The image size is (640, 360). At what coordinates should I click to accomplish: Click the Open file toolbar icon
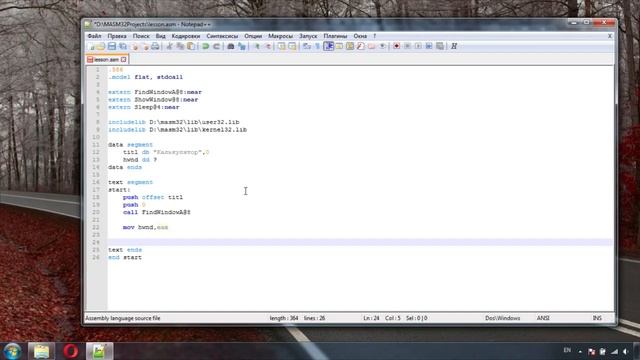[x=100, y=47]
